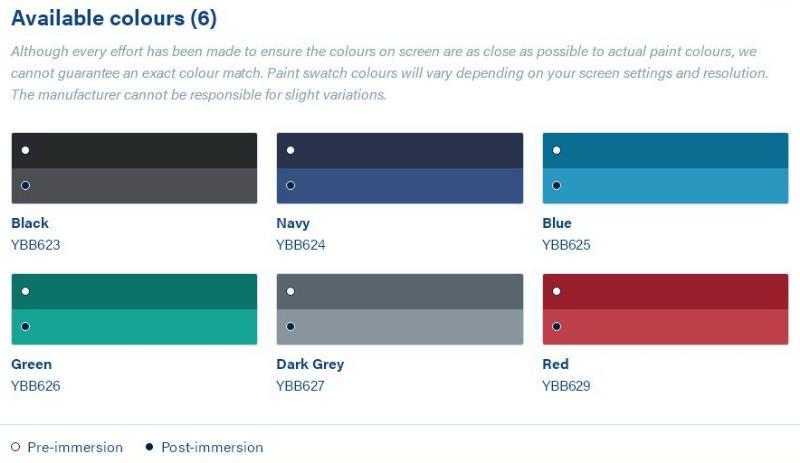
Task: Choose the Blue pre-immersion swatch
Action: pyautogui.click(x=665, y=151)
